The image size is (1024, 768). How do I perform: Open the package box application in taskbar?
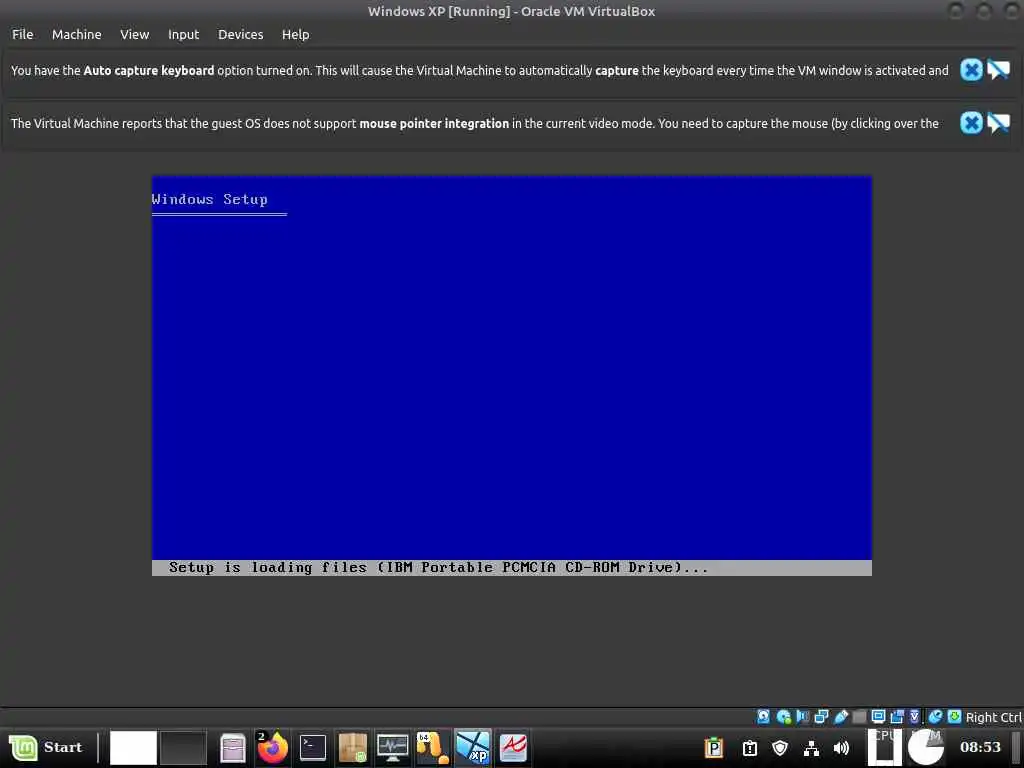click(353, 748)
